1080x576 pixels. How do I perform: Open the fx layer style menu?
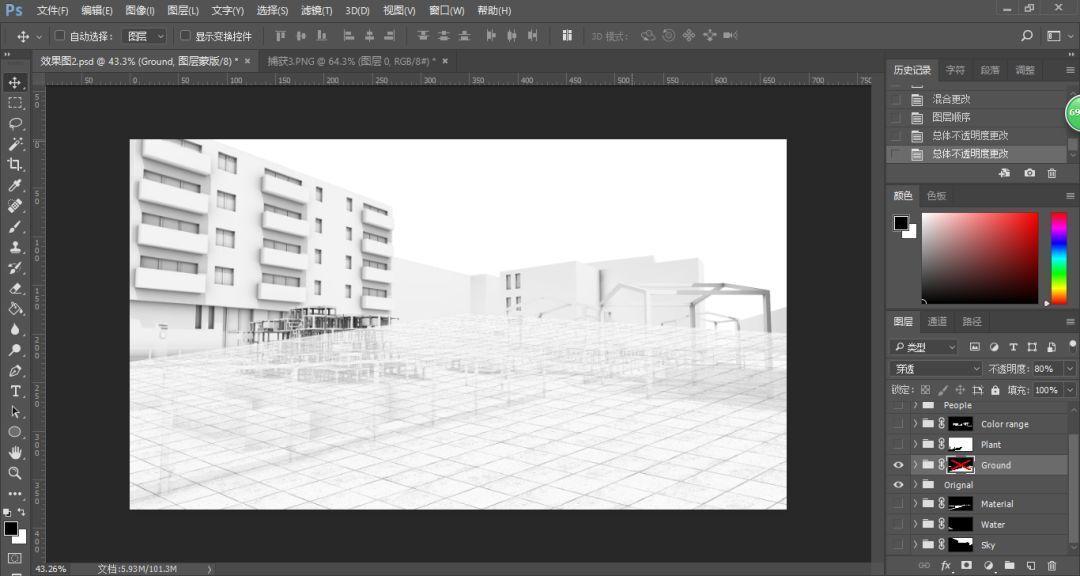click(946, 566)
